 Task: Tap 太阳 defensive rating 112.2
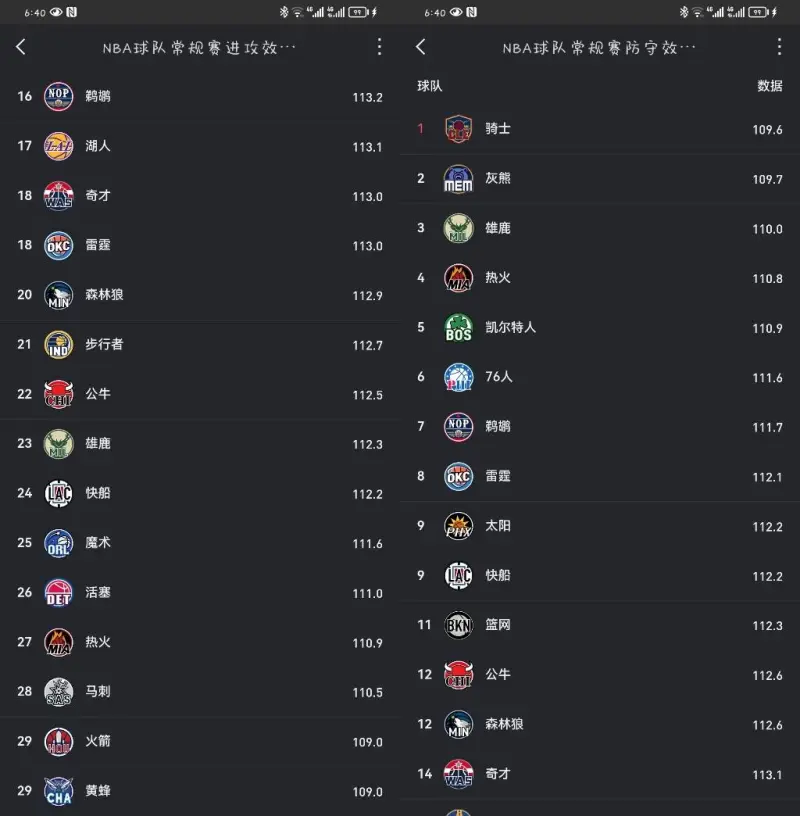[x=767, y=527]
